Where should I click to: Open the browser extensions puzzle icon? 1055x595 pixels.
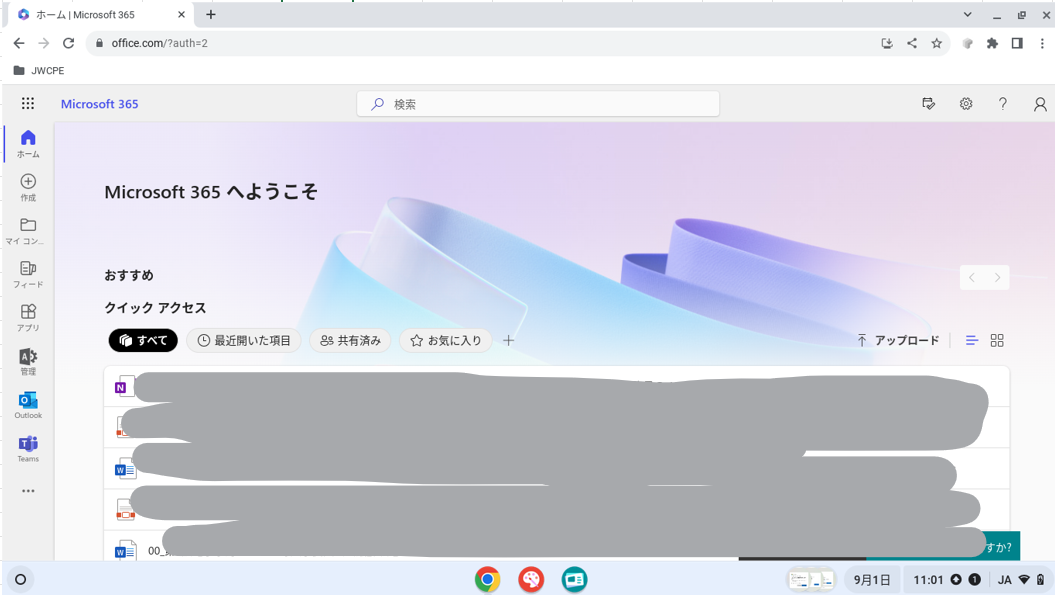pos(992,43)
